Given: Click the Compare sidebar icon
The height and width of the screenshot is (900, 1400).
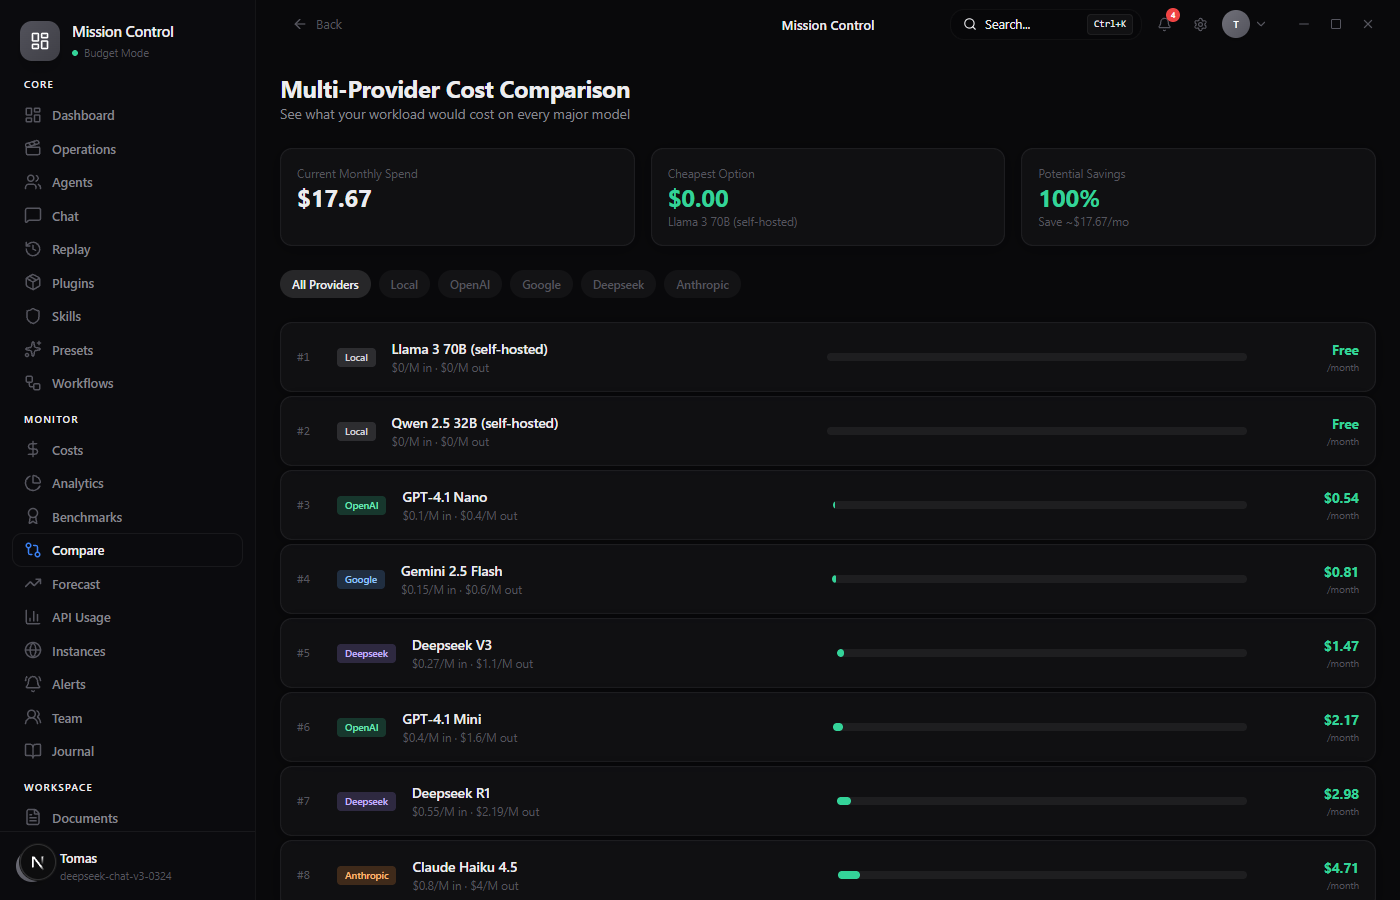Looking at the screenshot, I should tap(33, 550).
